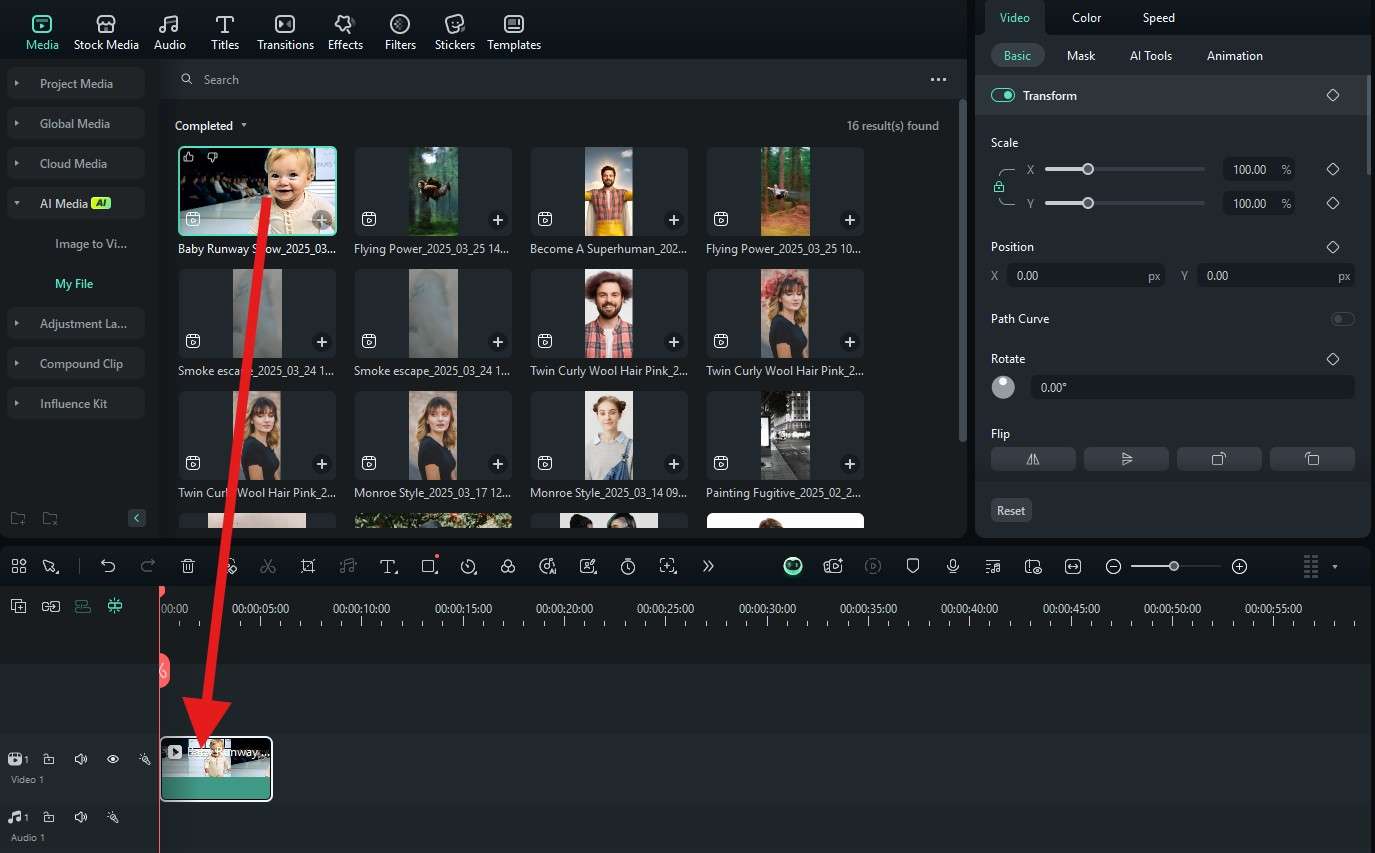Click the microphone voiceover record icon

953,566
